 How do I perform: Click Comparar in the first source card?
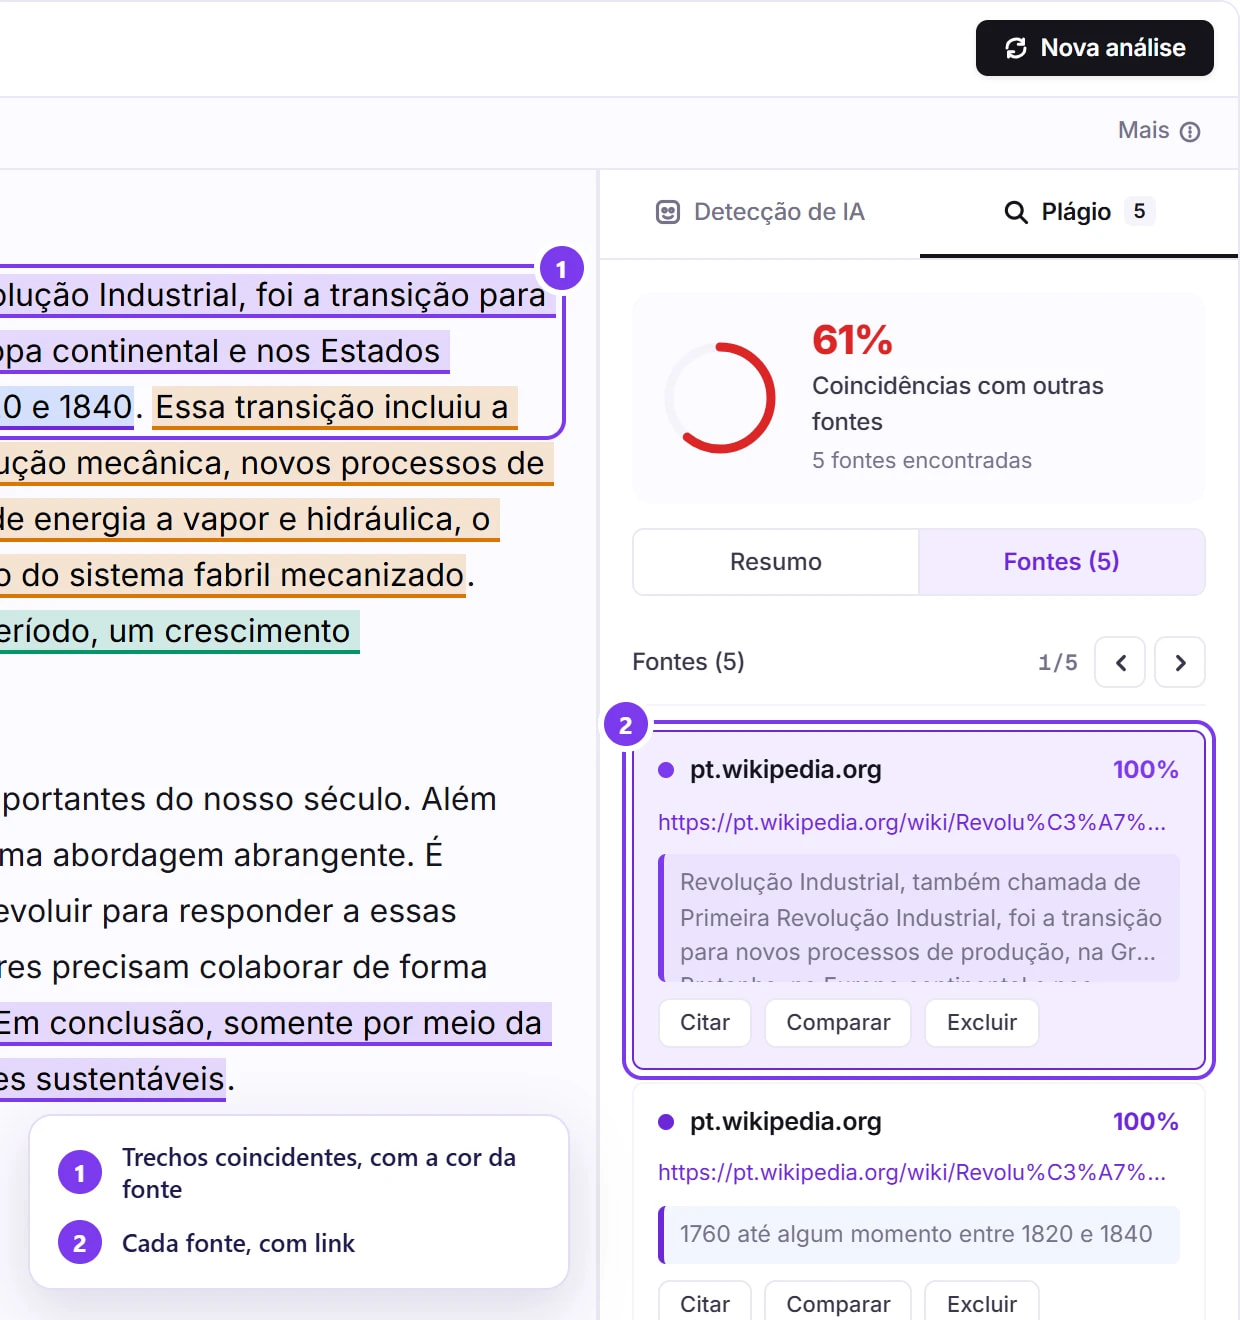pos(838,1023)
